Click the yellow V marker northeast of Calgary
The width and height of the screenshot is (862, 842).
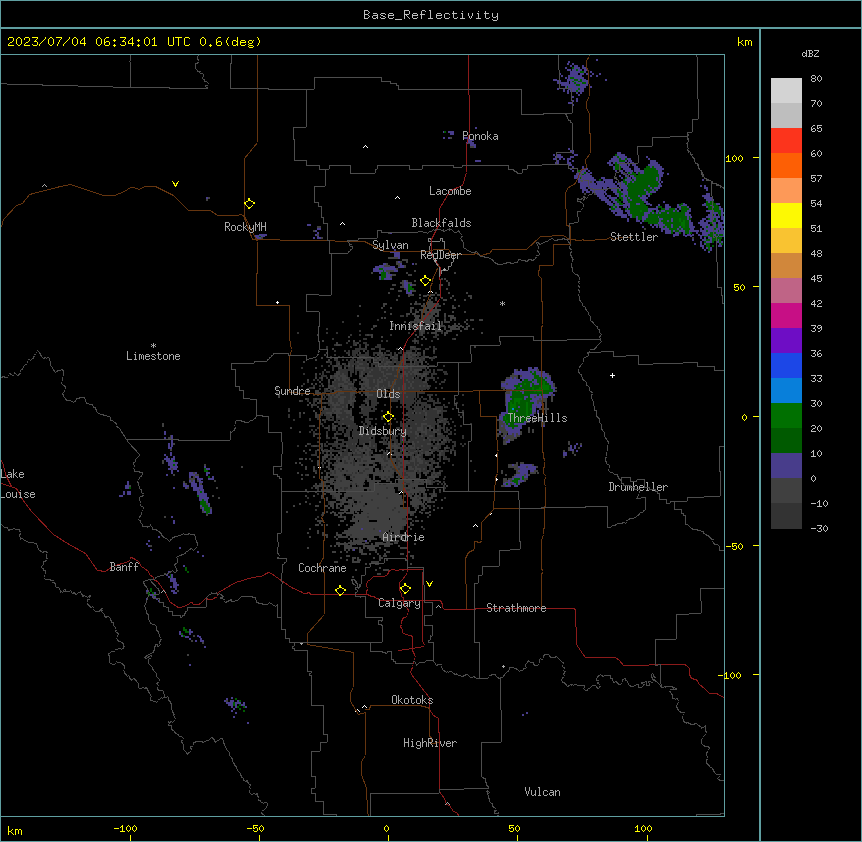tap(429, 584)
